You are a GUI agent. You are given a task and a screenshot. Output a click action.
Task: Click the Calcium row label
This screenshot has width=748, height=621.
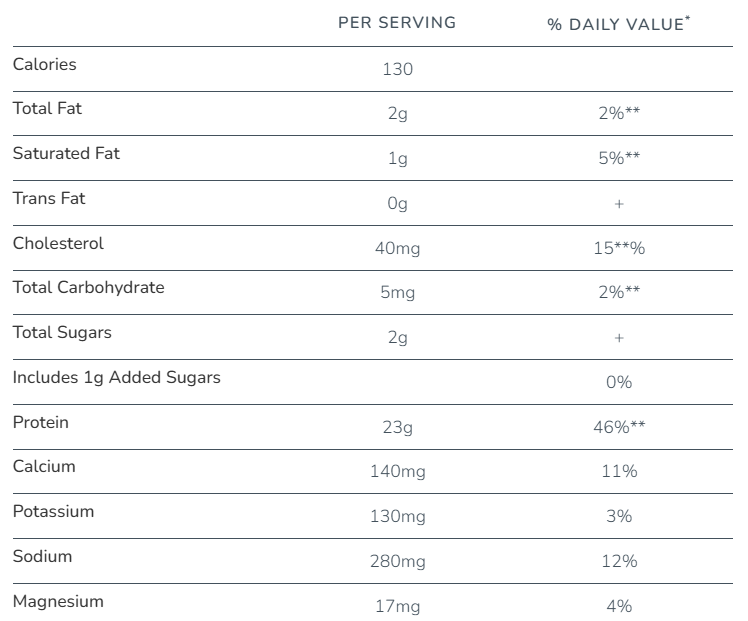(44, 466)
